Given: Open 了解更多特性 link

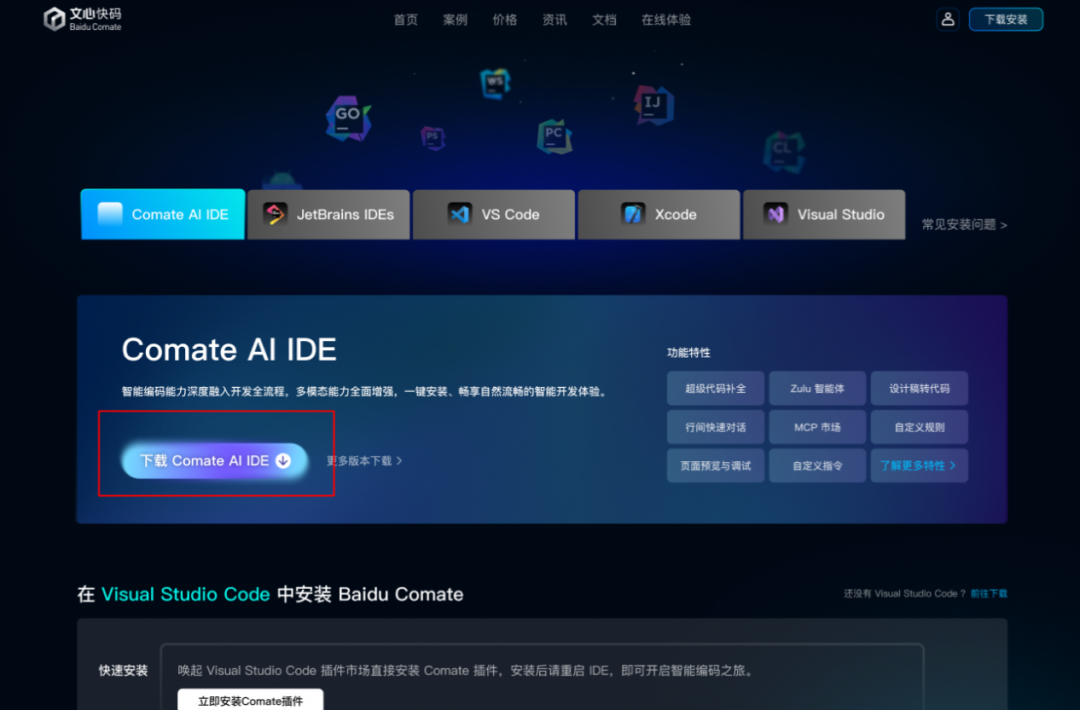Looking at the screenshot, I should 919,466.
